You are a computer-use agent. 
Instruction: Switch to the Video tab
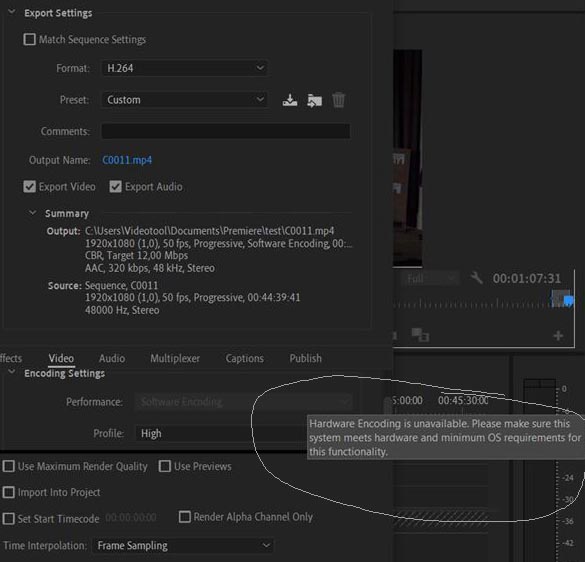coord(61,358)
